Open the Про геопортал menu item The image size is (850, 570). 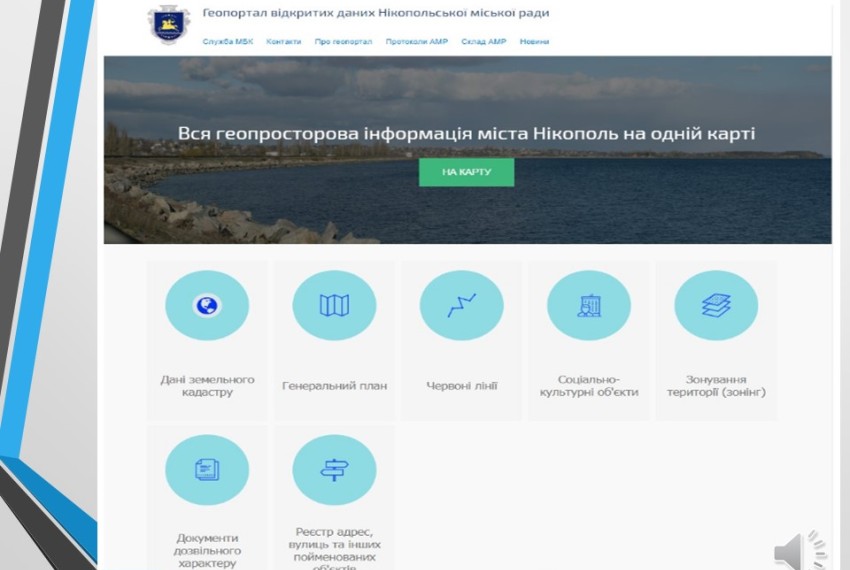coord(343,41)
